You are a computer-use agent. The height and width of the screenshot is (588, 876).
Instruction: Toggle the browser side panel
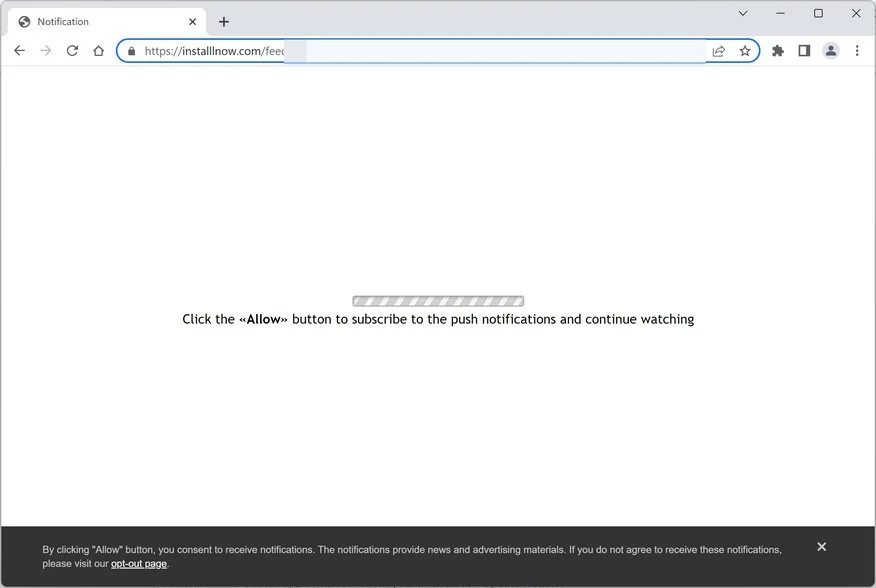coord(804,51)
